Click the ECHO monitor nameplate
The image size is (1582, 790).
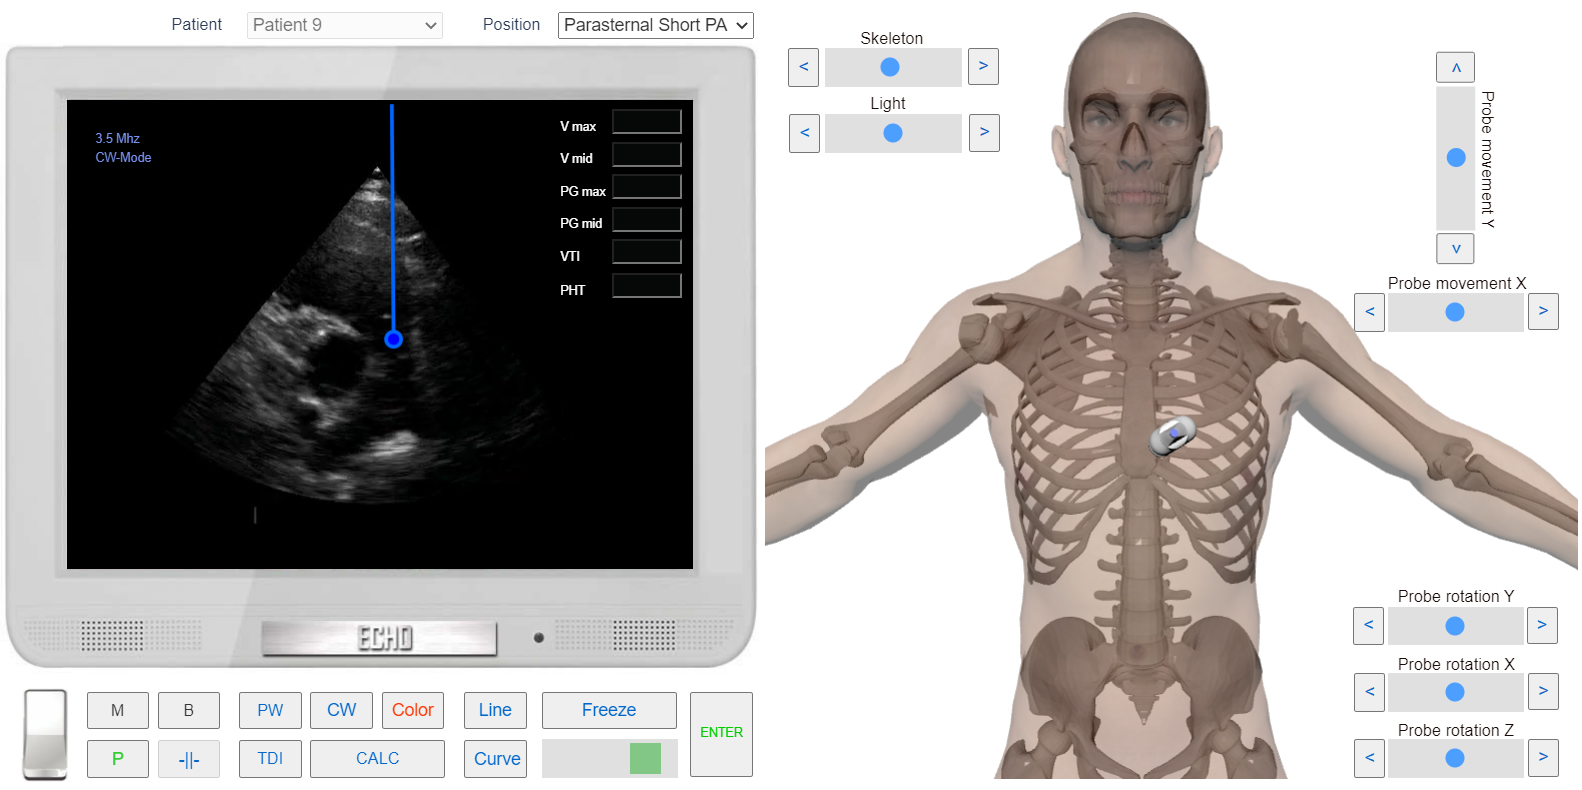click(379, 638)
